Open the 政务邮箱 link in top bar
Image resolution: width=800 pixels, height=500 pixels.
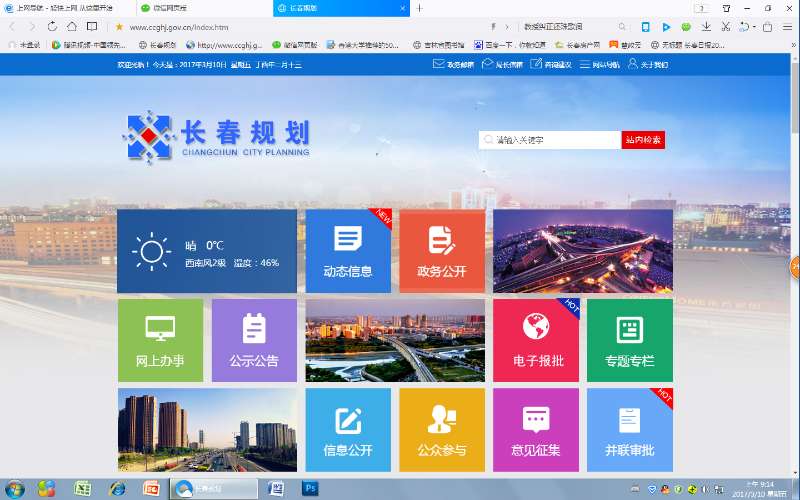[453, 64]
